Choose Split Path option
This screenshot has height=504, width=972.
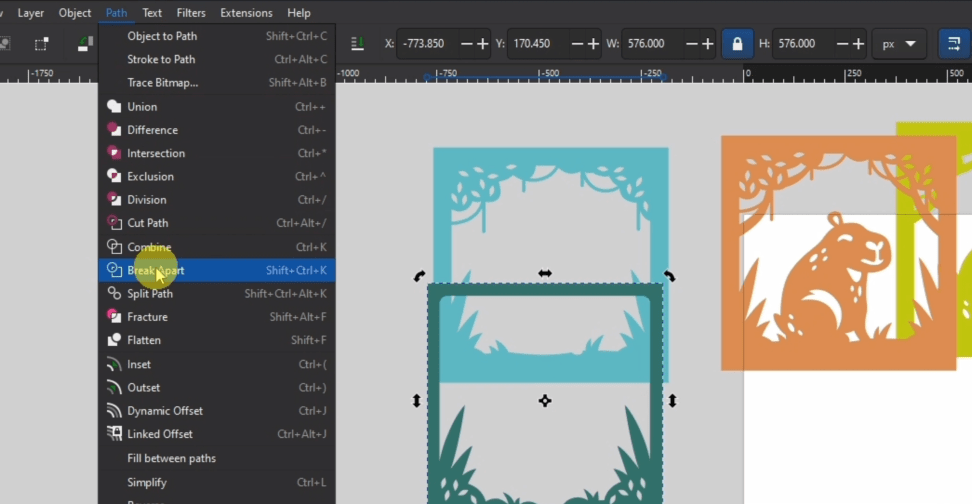pyautogui.click(x=150, y=294)
